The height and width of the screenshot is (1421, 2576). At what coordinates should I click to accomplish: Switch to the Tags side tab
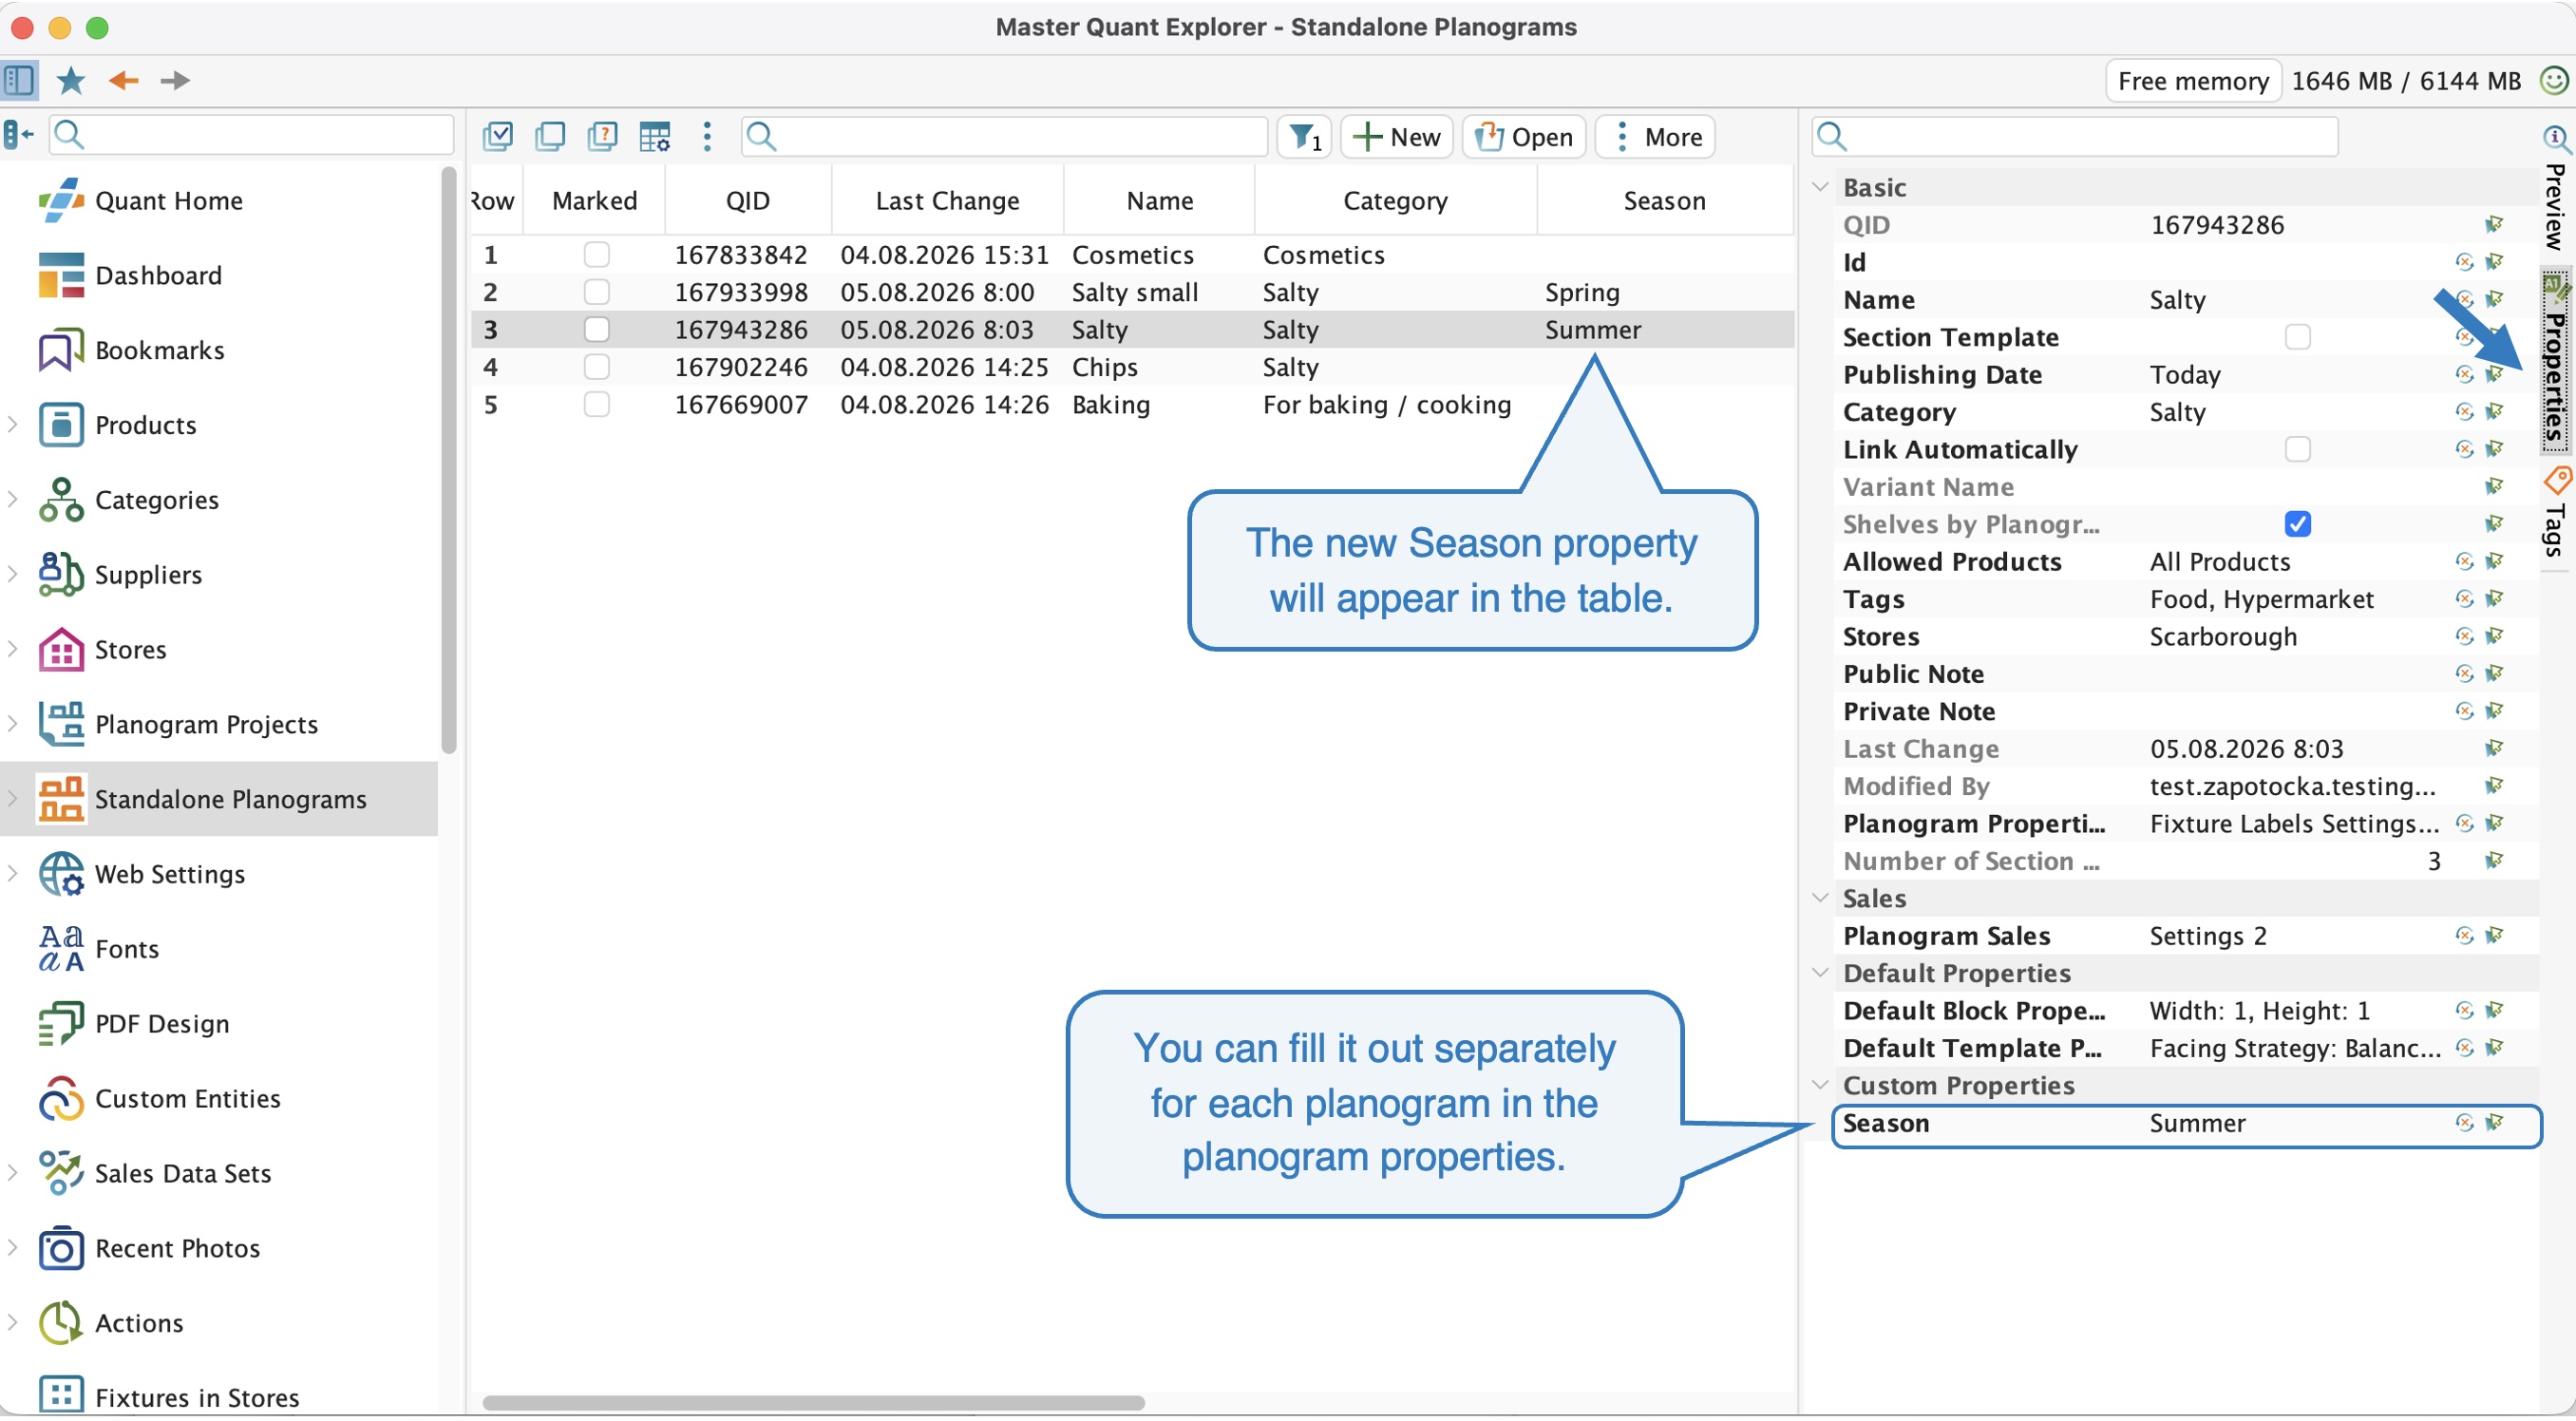click(2555, 512)
